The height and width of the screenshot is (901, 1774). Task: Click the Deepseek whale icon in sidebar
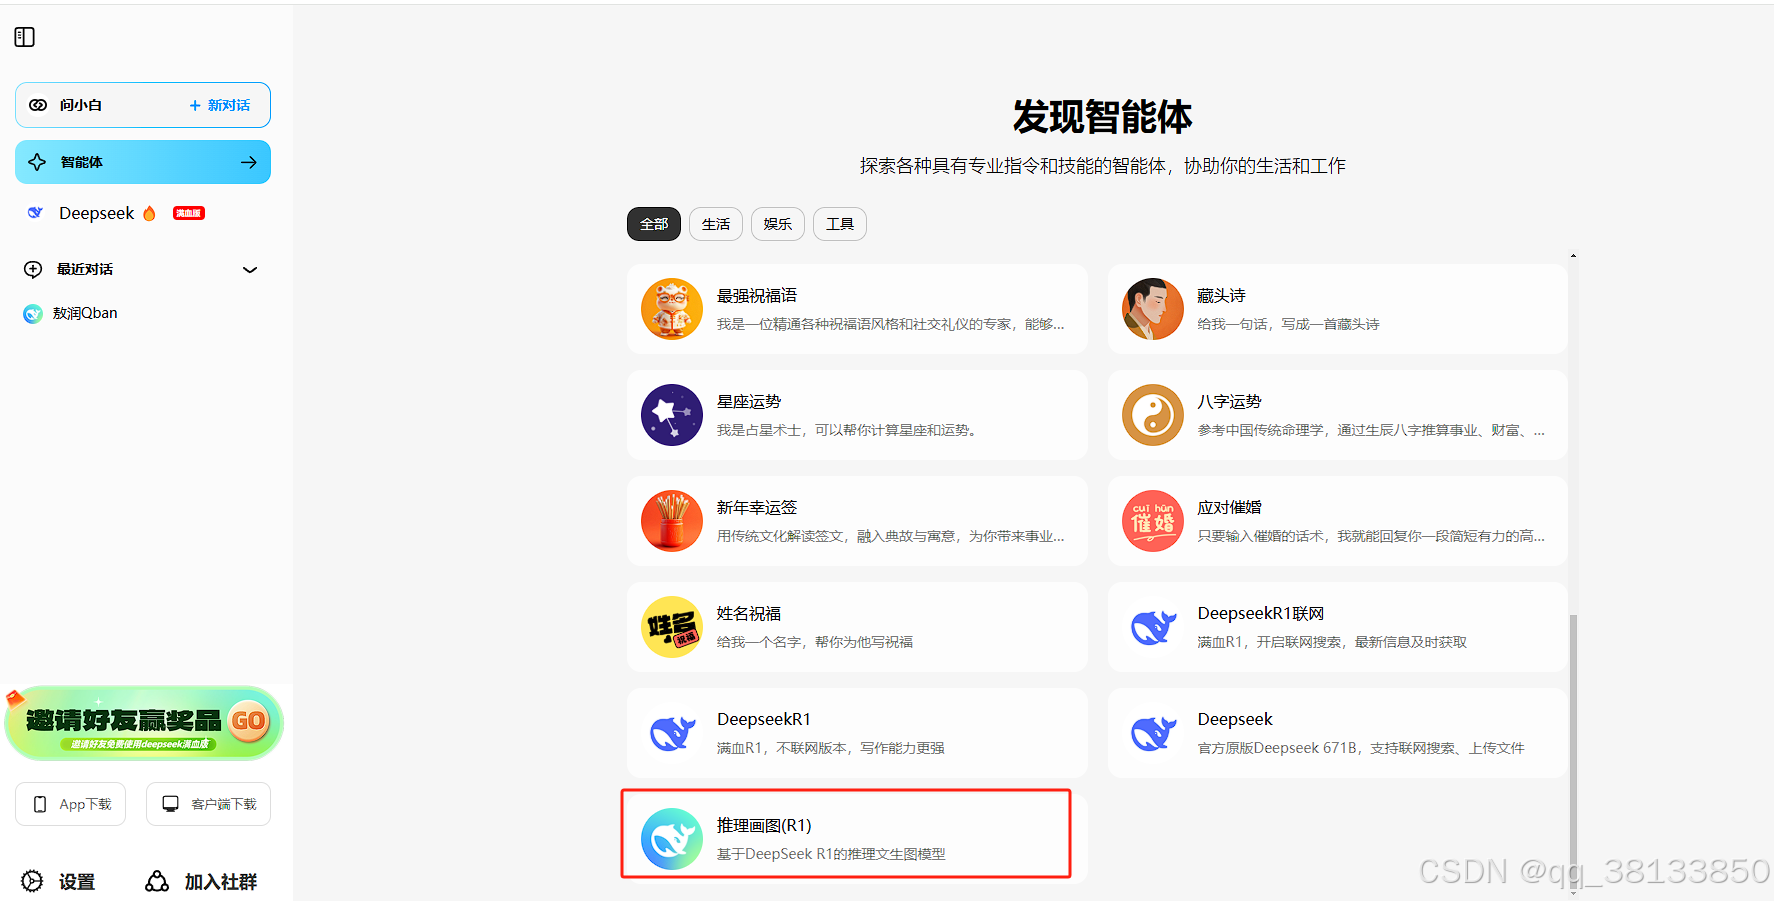pos(35,213)
